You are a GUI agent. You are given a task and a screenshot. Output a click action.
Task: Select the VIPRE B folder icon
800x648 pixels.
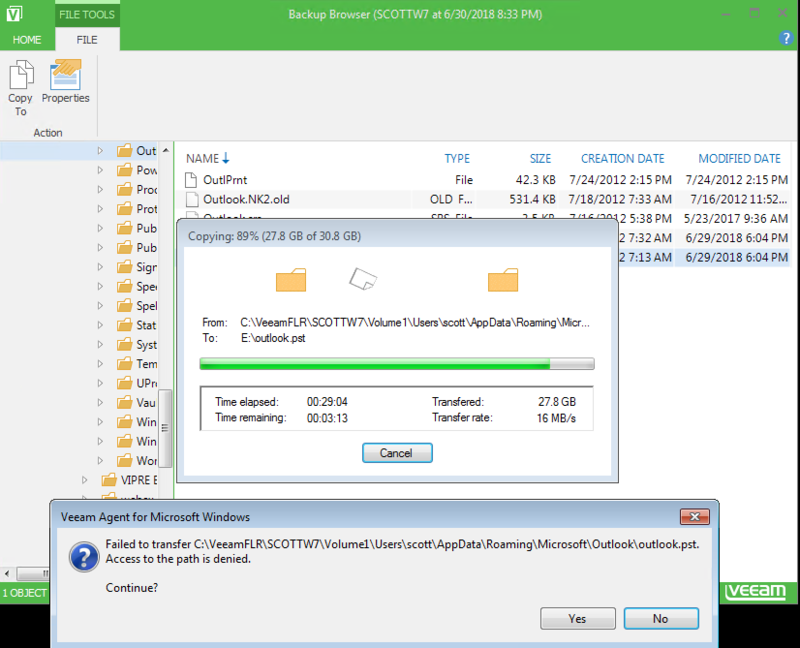(x=108, y=479)
